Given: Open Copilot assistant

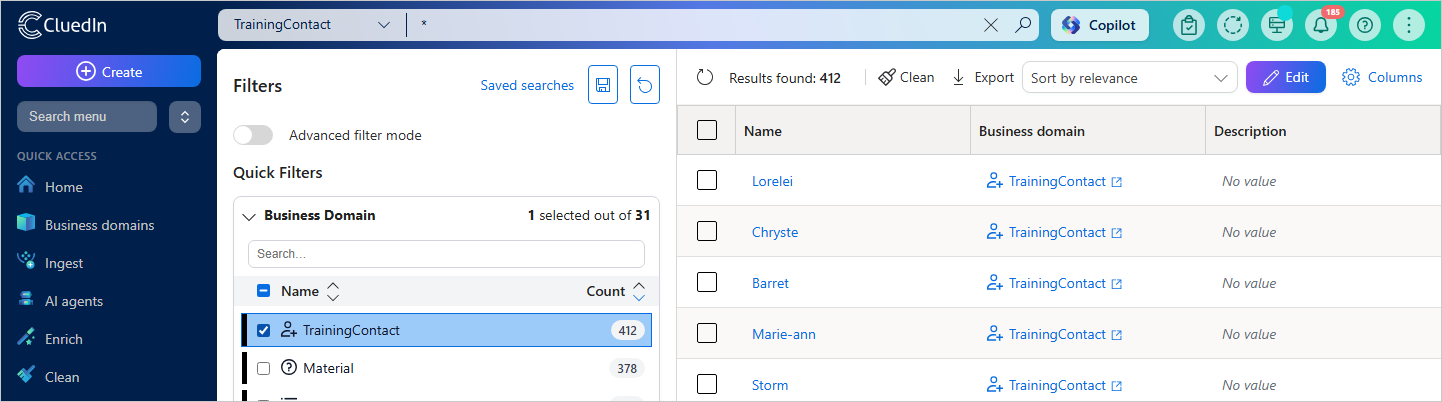Looking at the screenshot, I should point(1100,25).
